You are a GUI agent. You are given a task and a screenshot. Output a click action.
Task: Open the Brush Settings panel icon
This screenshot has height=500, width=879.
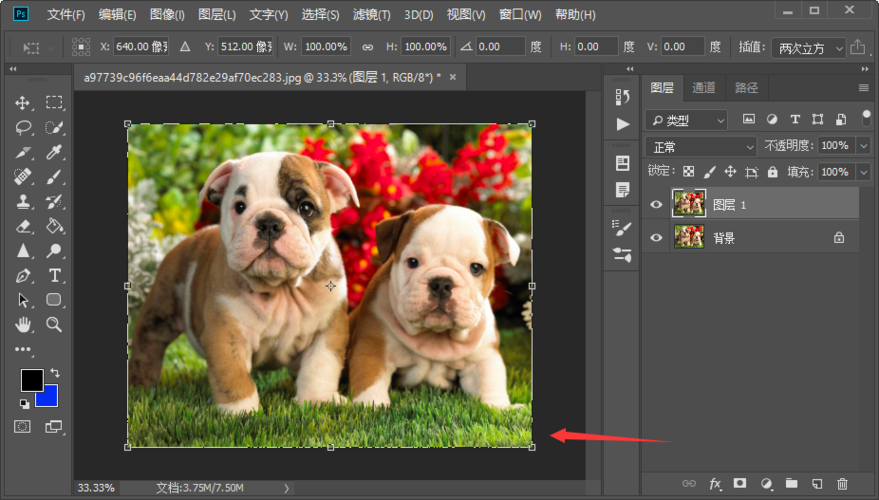(622, 228)
